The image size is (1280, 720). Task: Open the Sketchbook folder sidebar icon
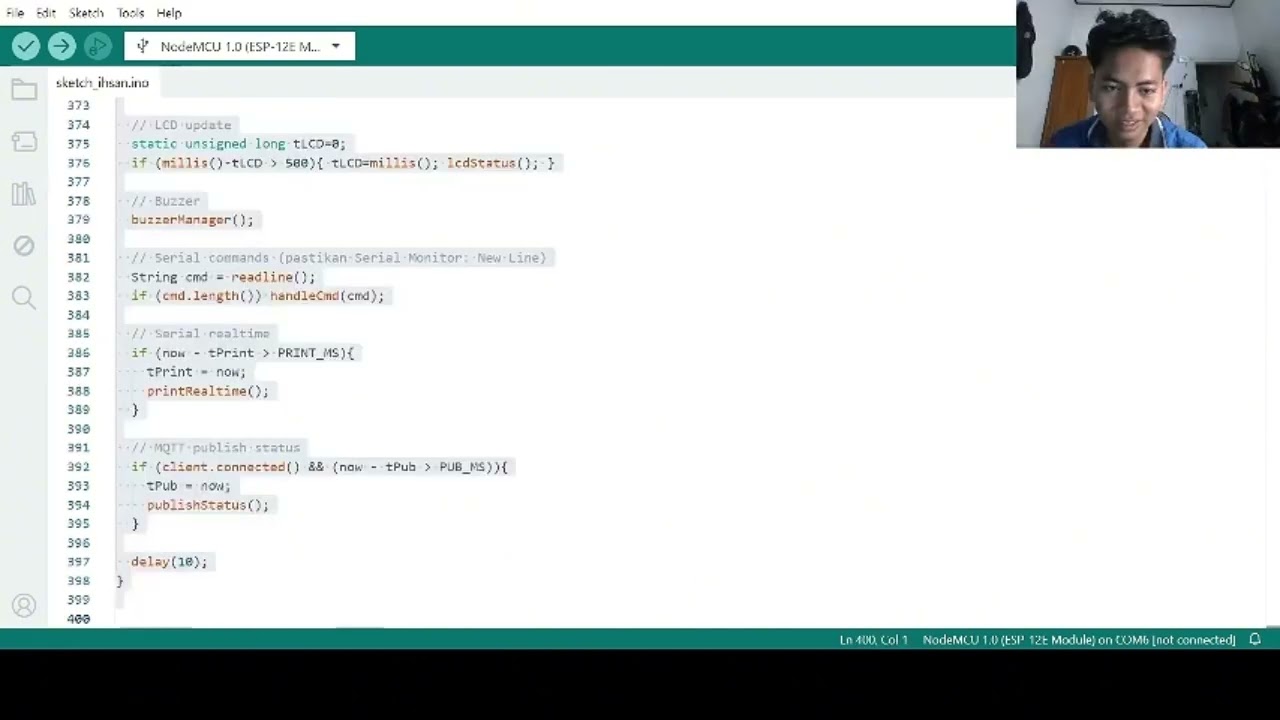point(24,90)
